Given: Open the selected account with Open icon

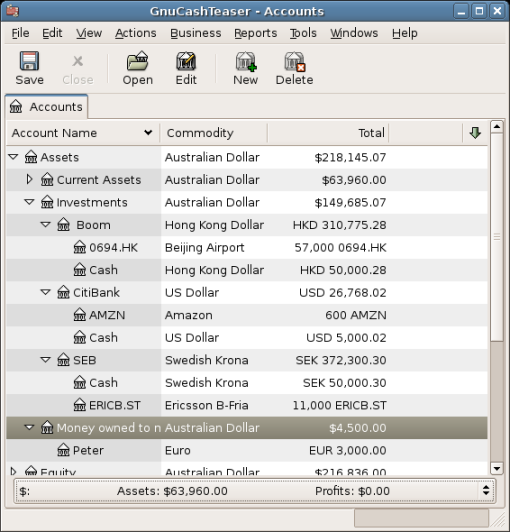Looking at the screenshot, I should click(137, 61).
